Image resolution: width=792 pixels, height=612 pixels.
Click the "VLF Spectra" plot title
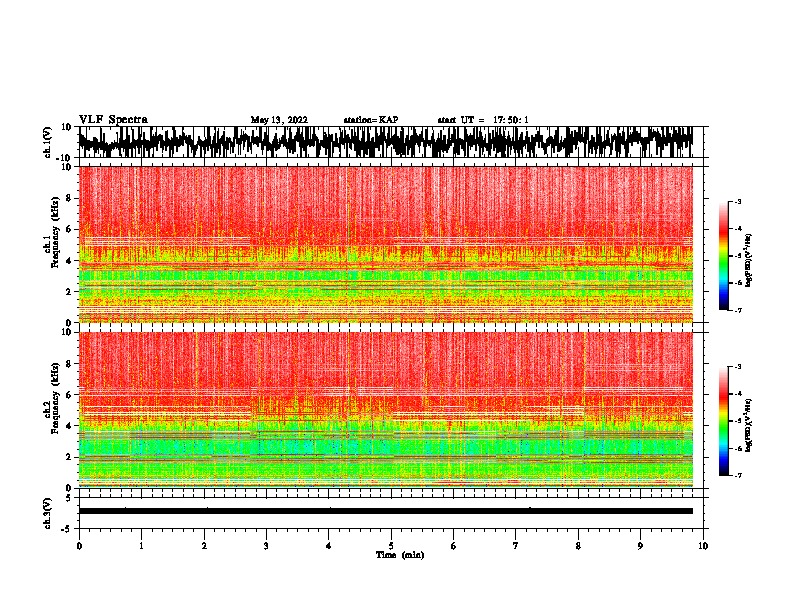pos(113,119)
